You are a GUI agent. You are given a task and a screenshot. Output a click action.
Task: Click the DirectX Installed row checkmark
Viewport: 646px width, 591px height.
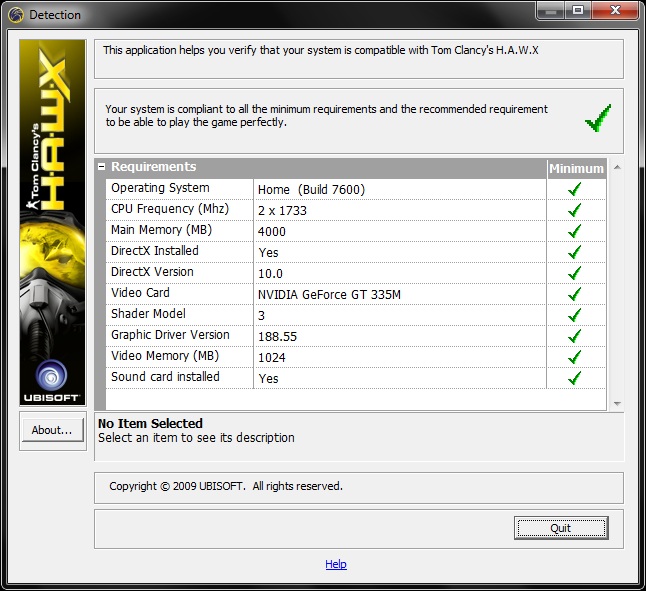[x=574, y=252]
